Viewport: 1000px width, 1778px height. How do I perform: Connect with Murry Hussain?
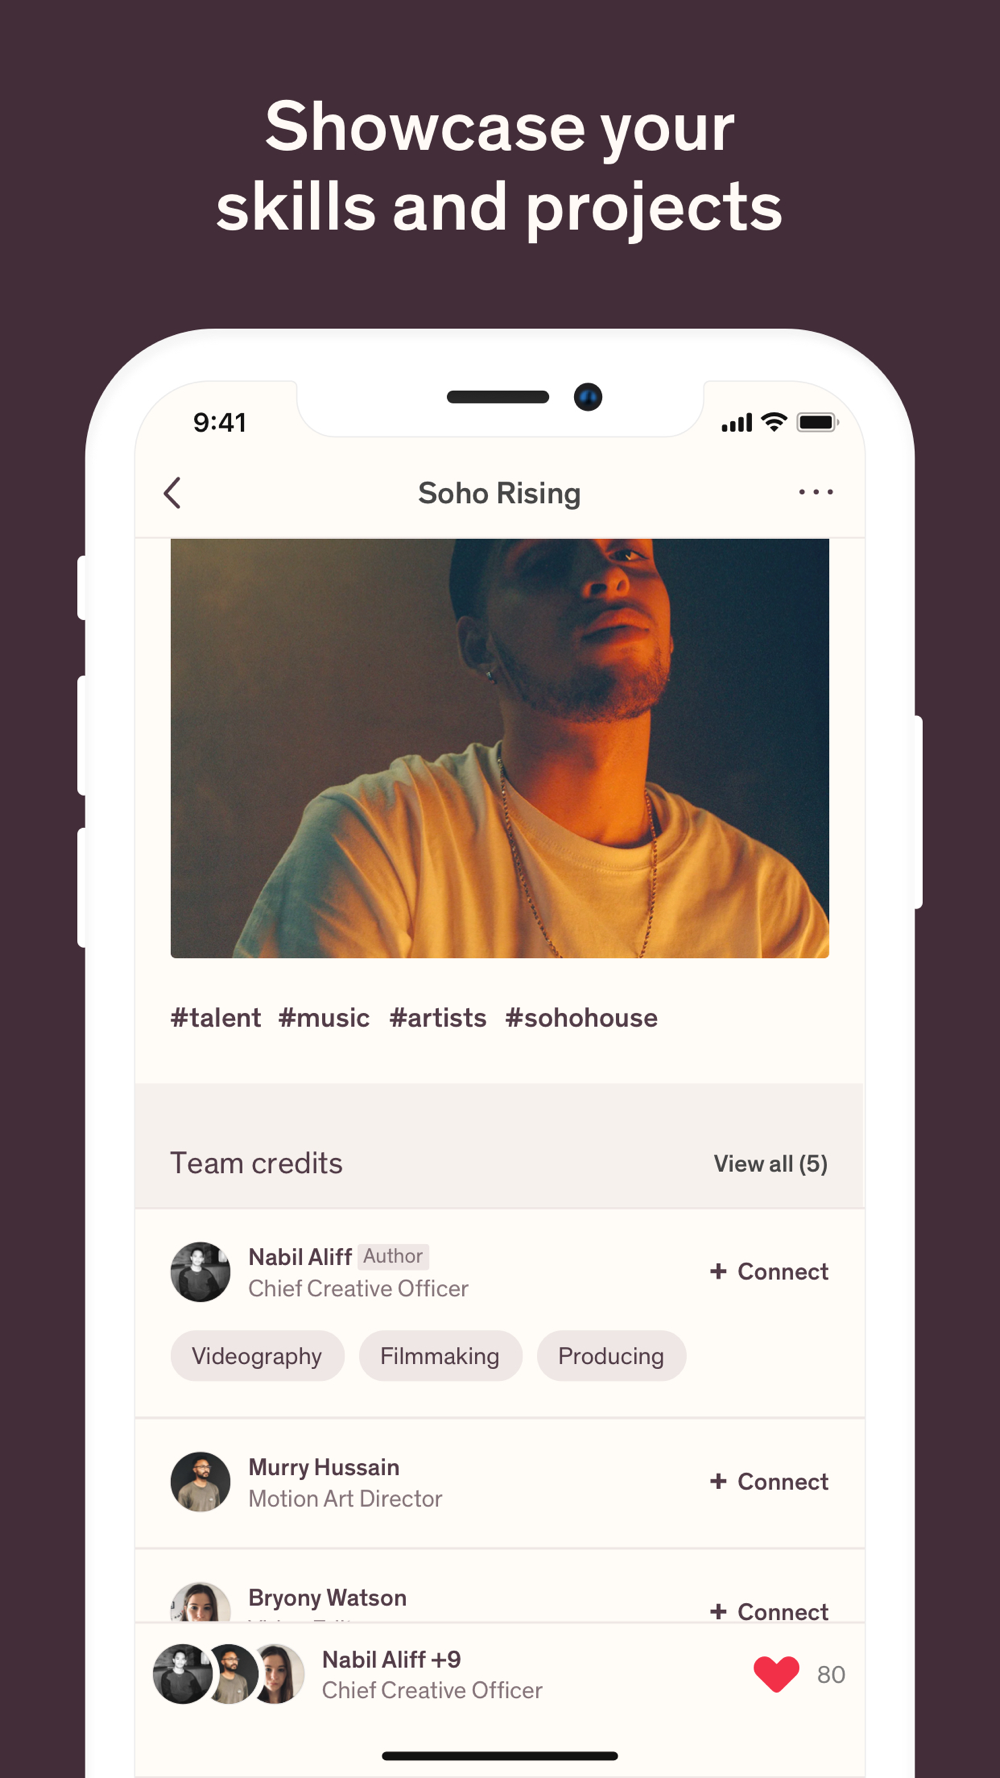pos(769,1482)
